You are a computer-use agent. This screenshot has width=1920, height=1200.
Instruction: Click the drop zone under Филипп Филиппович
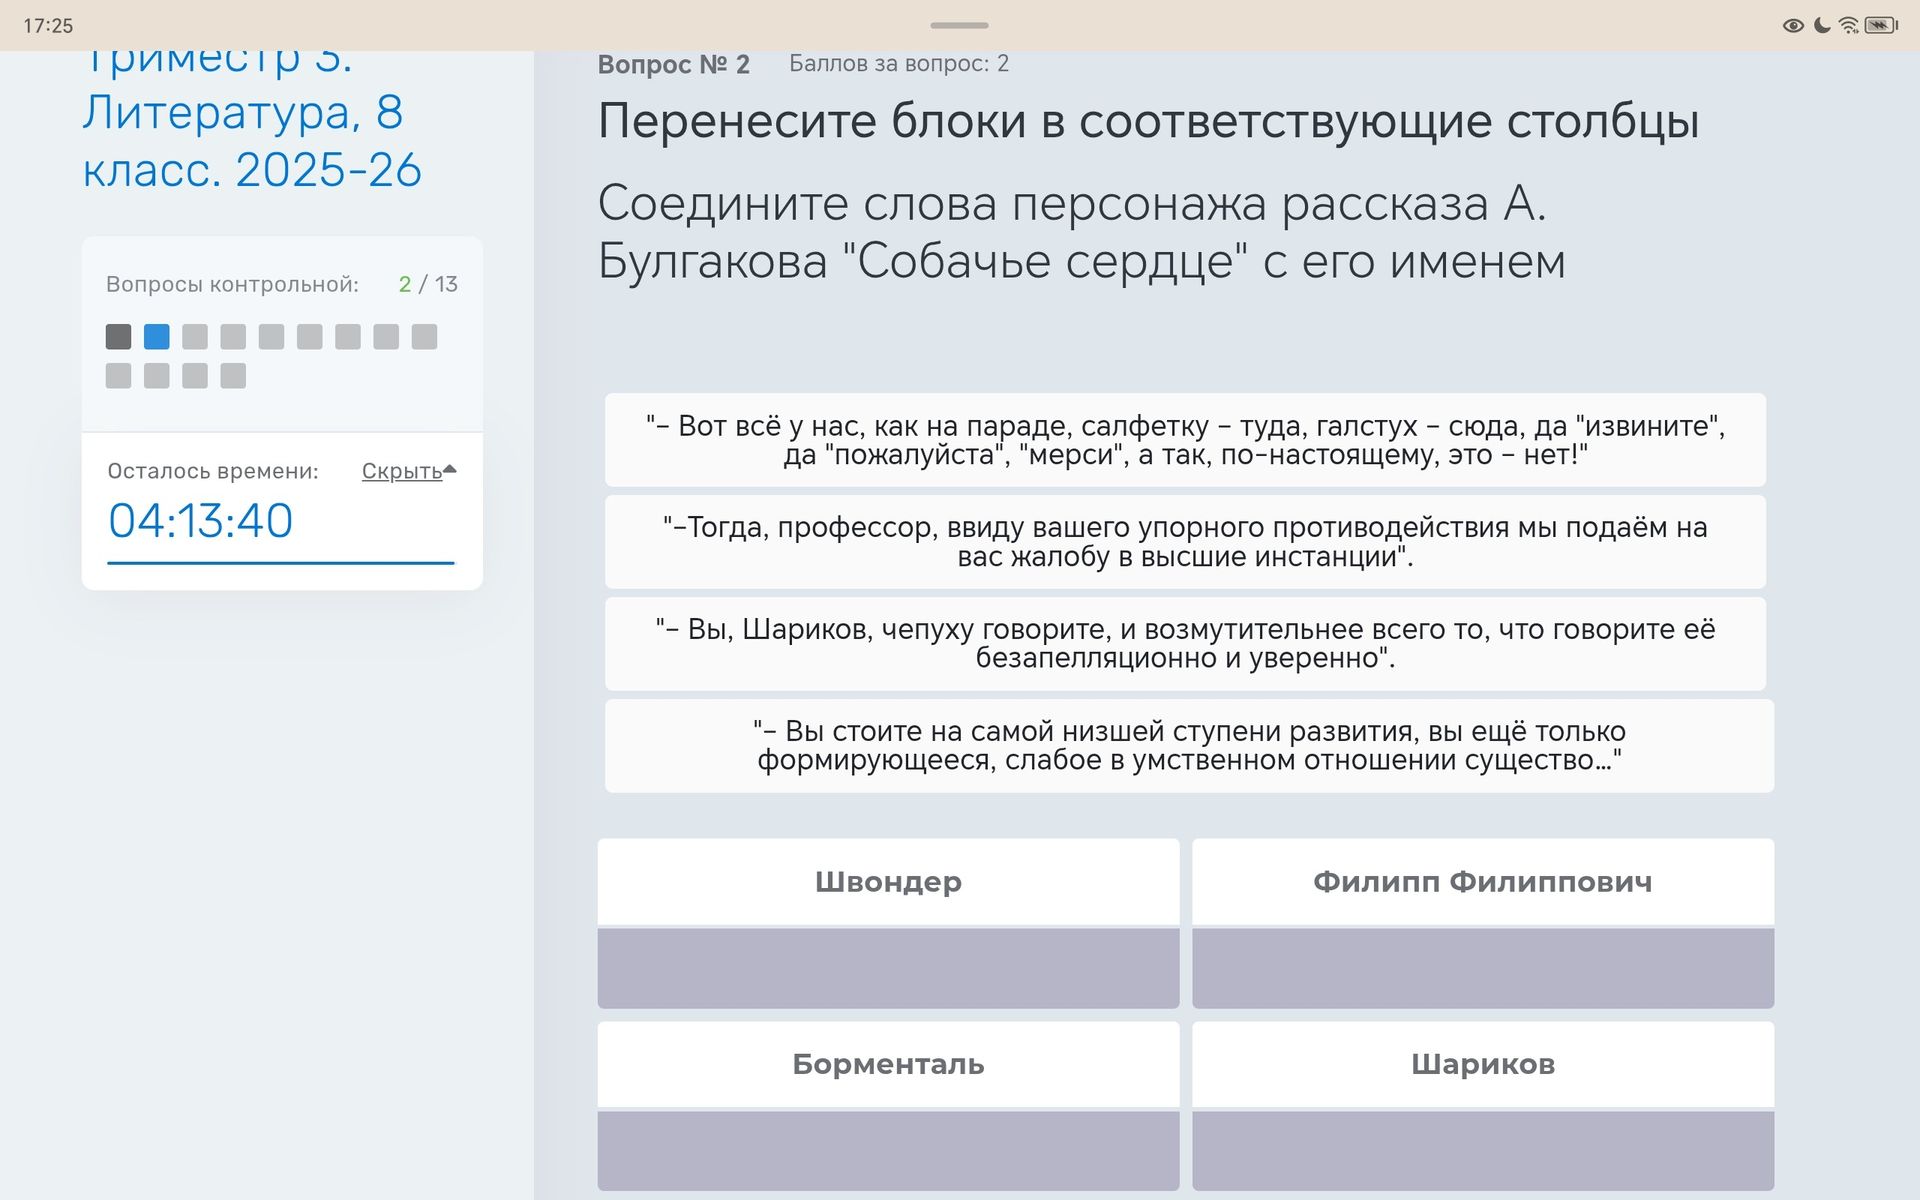click(x=1483, y=968)
